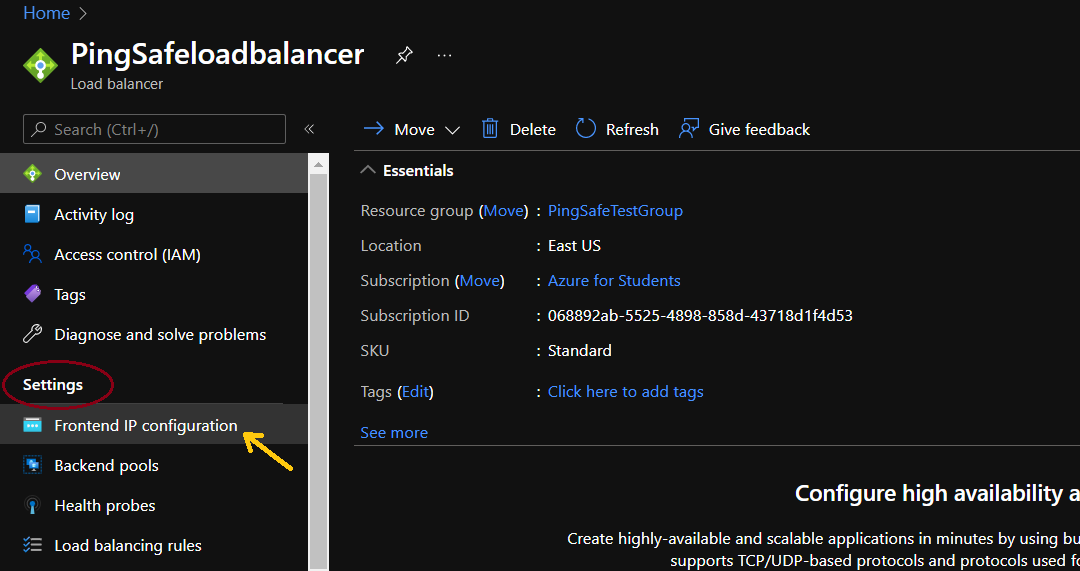Click the Search (Ctrl+/) input field
The height and width of the screenshot is (571, 1080).
click(x=155, y=129)
